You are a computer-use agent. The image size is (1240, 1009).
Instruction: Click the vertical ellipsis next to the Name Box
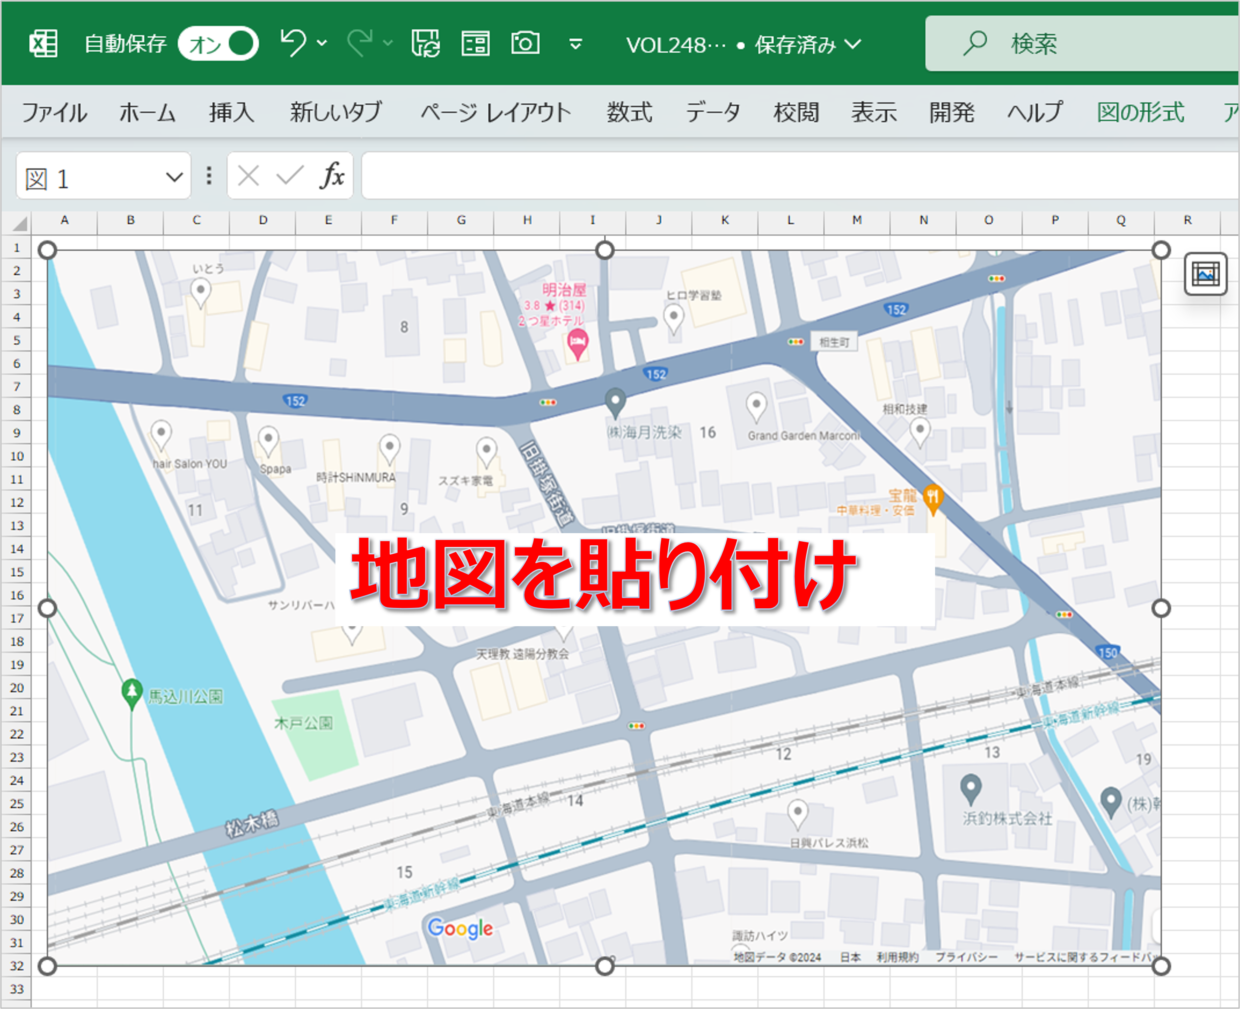(208, 175)
